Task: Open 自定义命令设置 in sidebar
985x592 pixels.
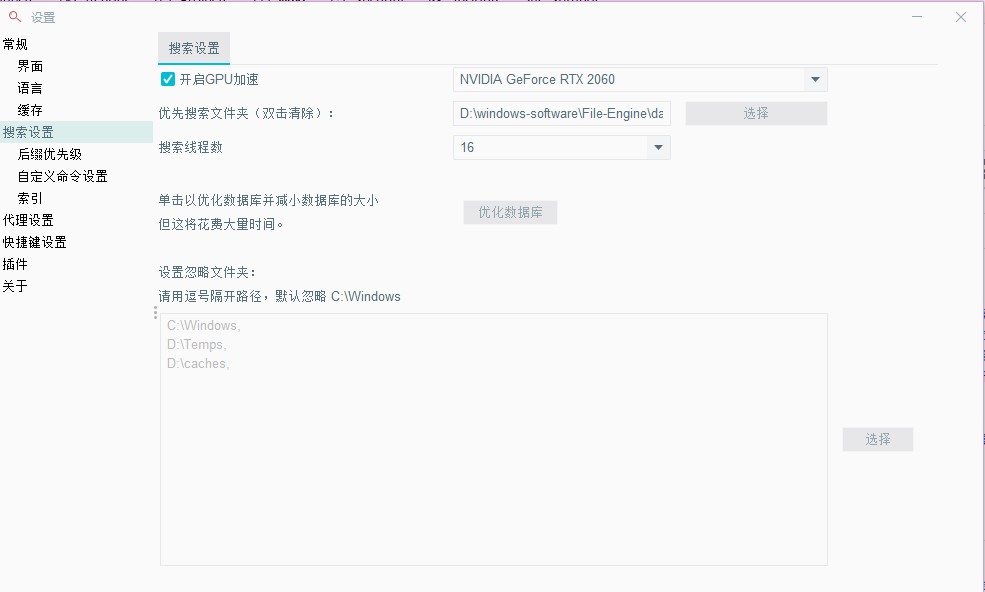Action: point(62,176)
